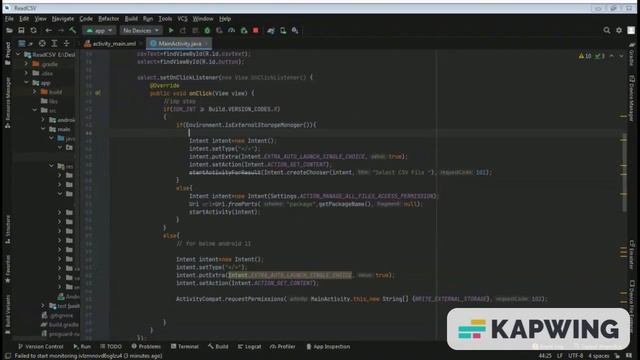640x360 pixels.
Task: Click the warnings indicator showing 10
Action: click(585, 56)
